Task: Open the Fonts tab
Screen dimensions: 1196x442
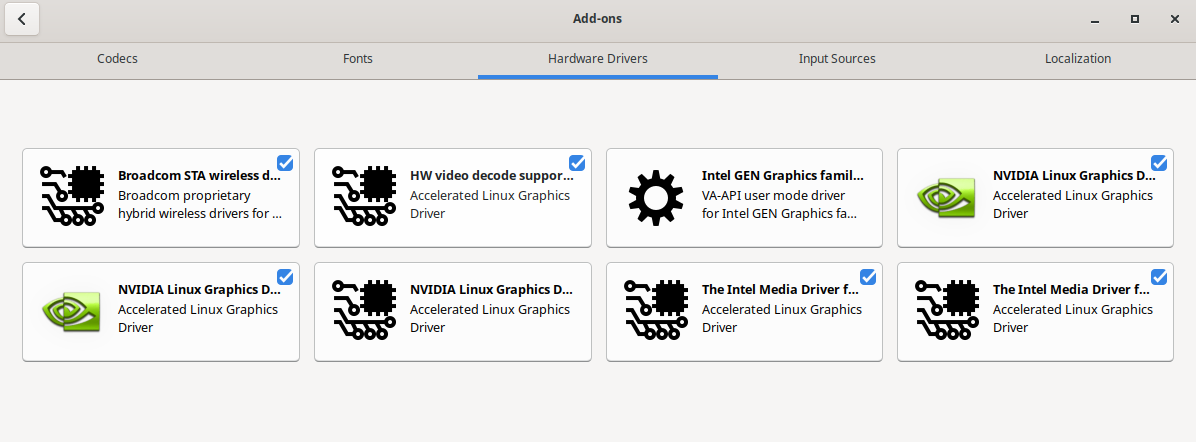Action: (358, 59)
